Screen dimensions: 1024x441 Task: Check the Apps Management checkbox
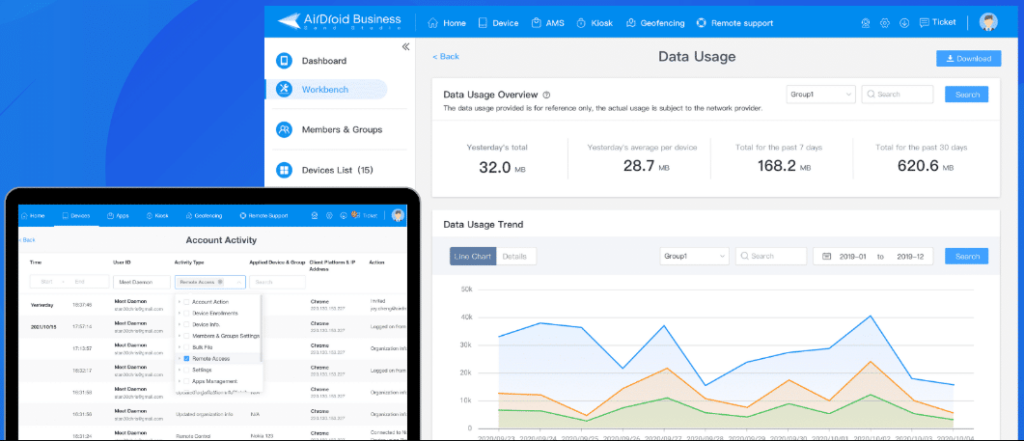tap(187, 381)
